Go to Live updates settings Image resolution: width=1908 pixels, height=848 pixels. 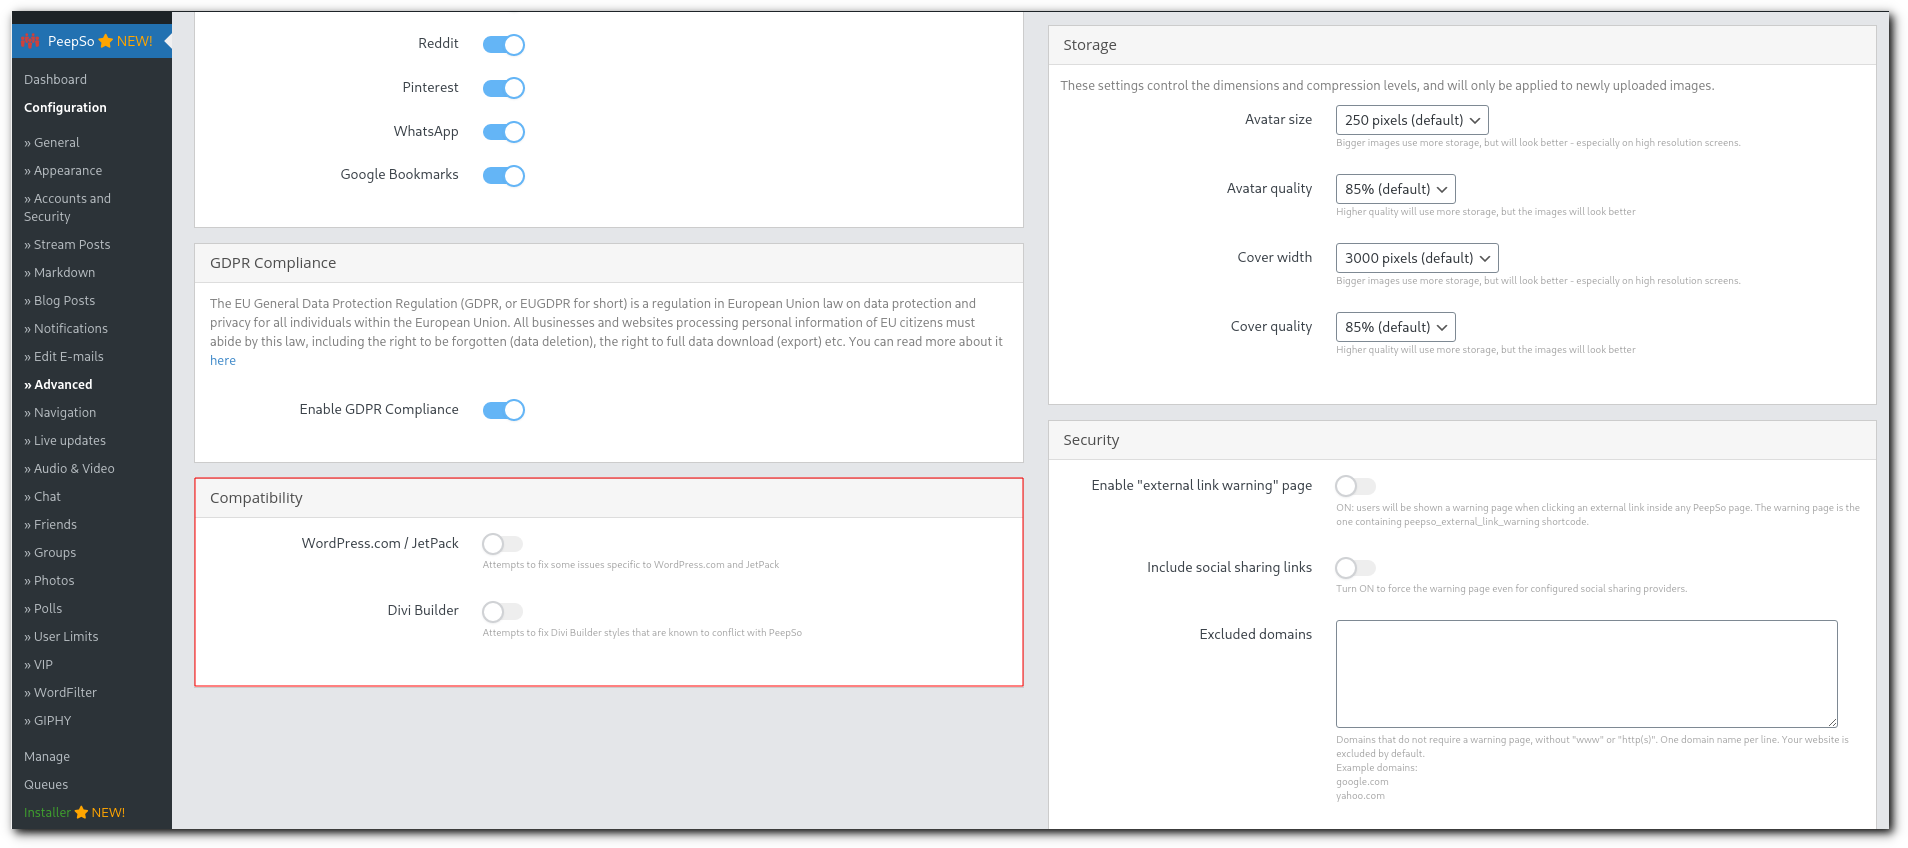click(65, 441)
